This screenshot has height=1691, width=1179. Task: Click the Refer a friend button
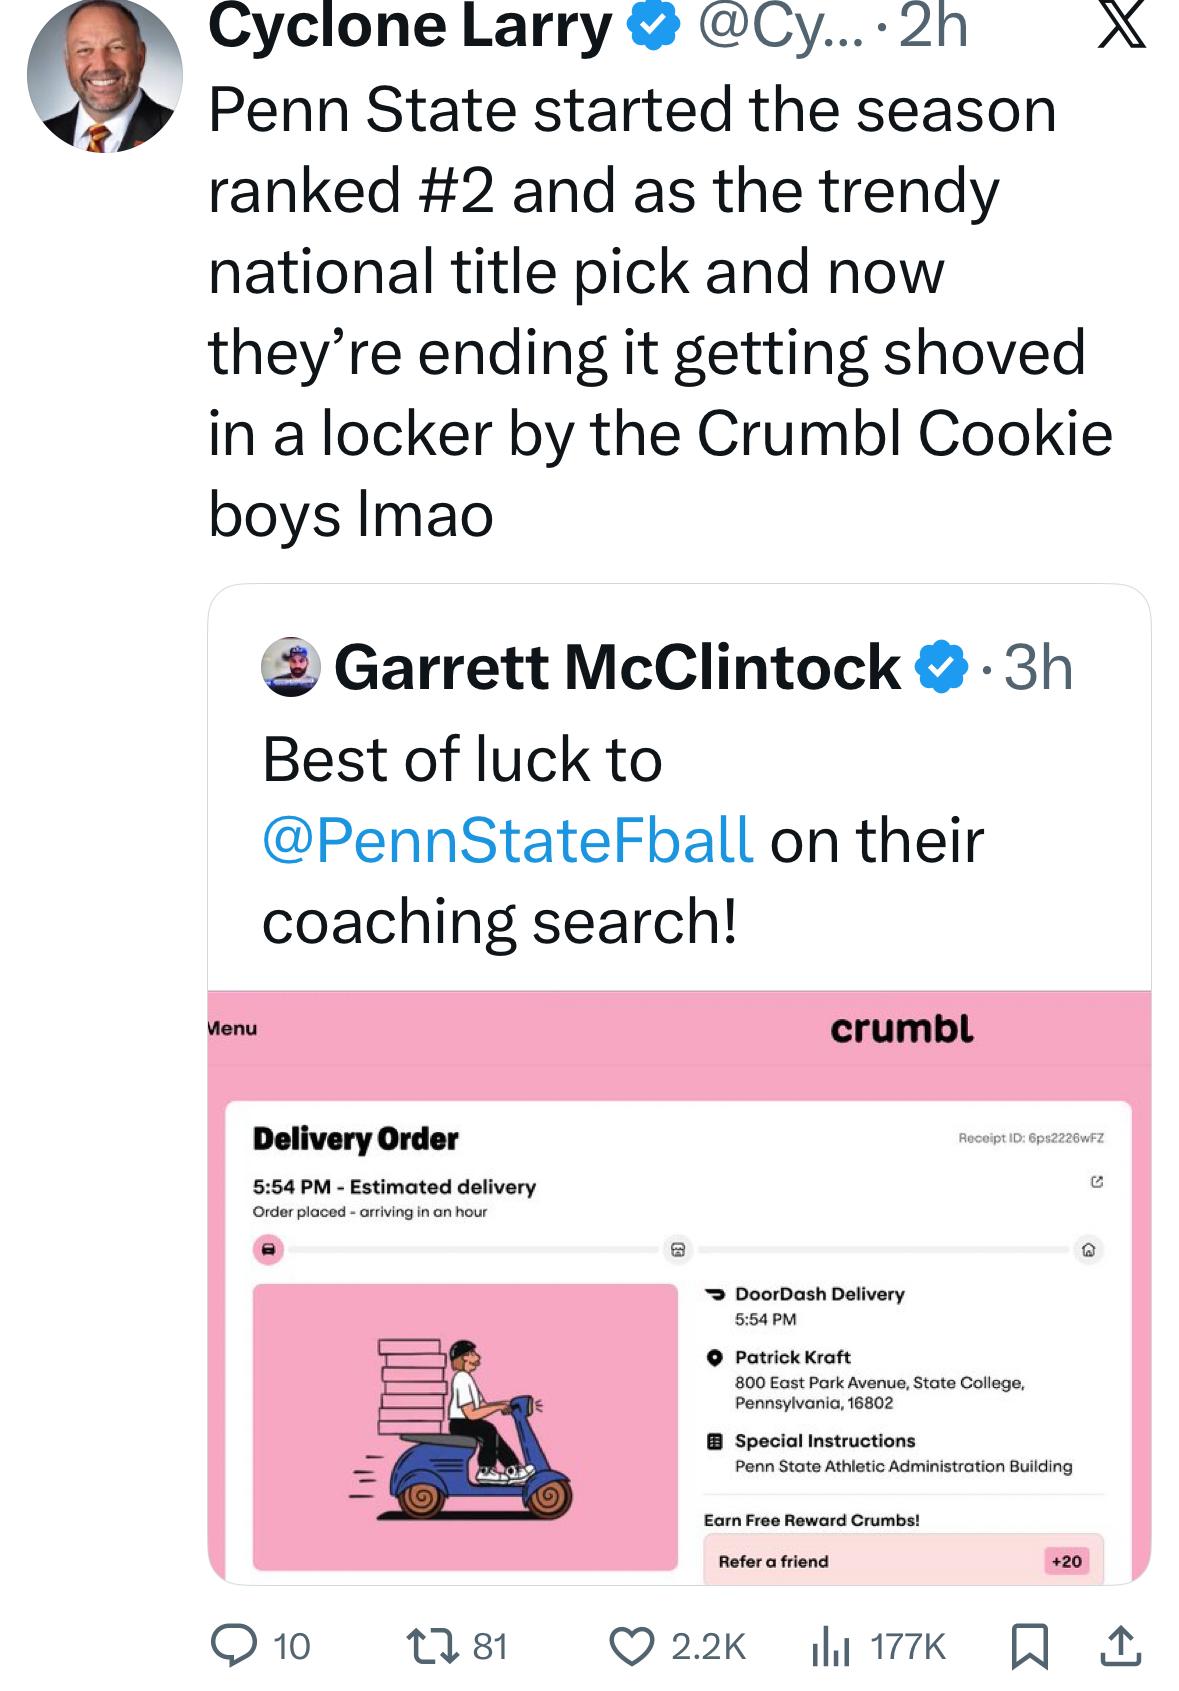click(x=903, y=1561)
